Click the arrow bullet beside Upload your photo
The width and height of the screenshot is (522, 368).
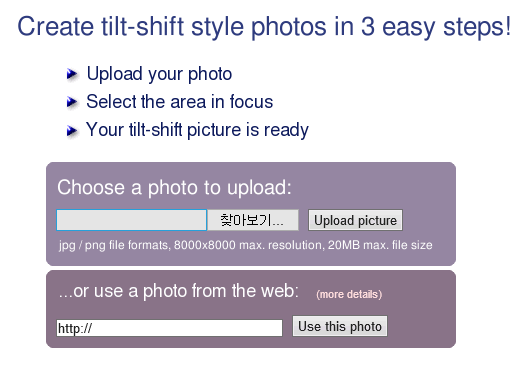[72, 74]
